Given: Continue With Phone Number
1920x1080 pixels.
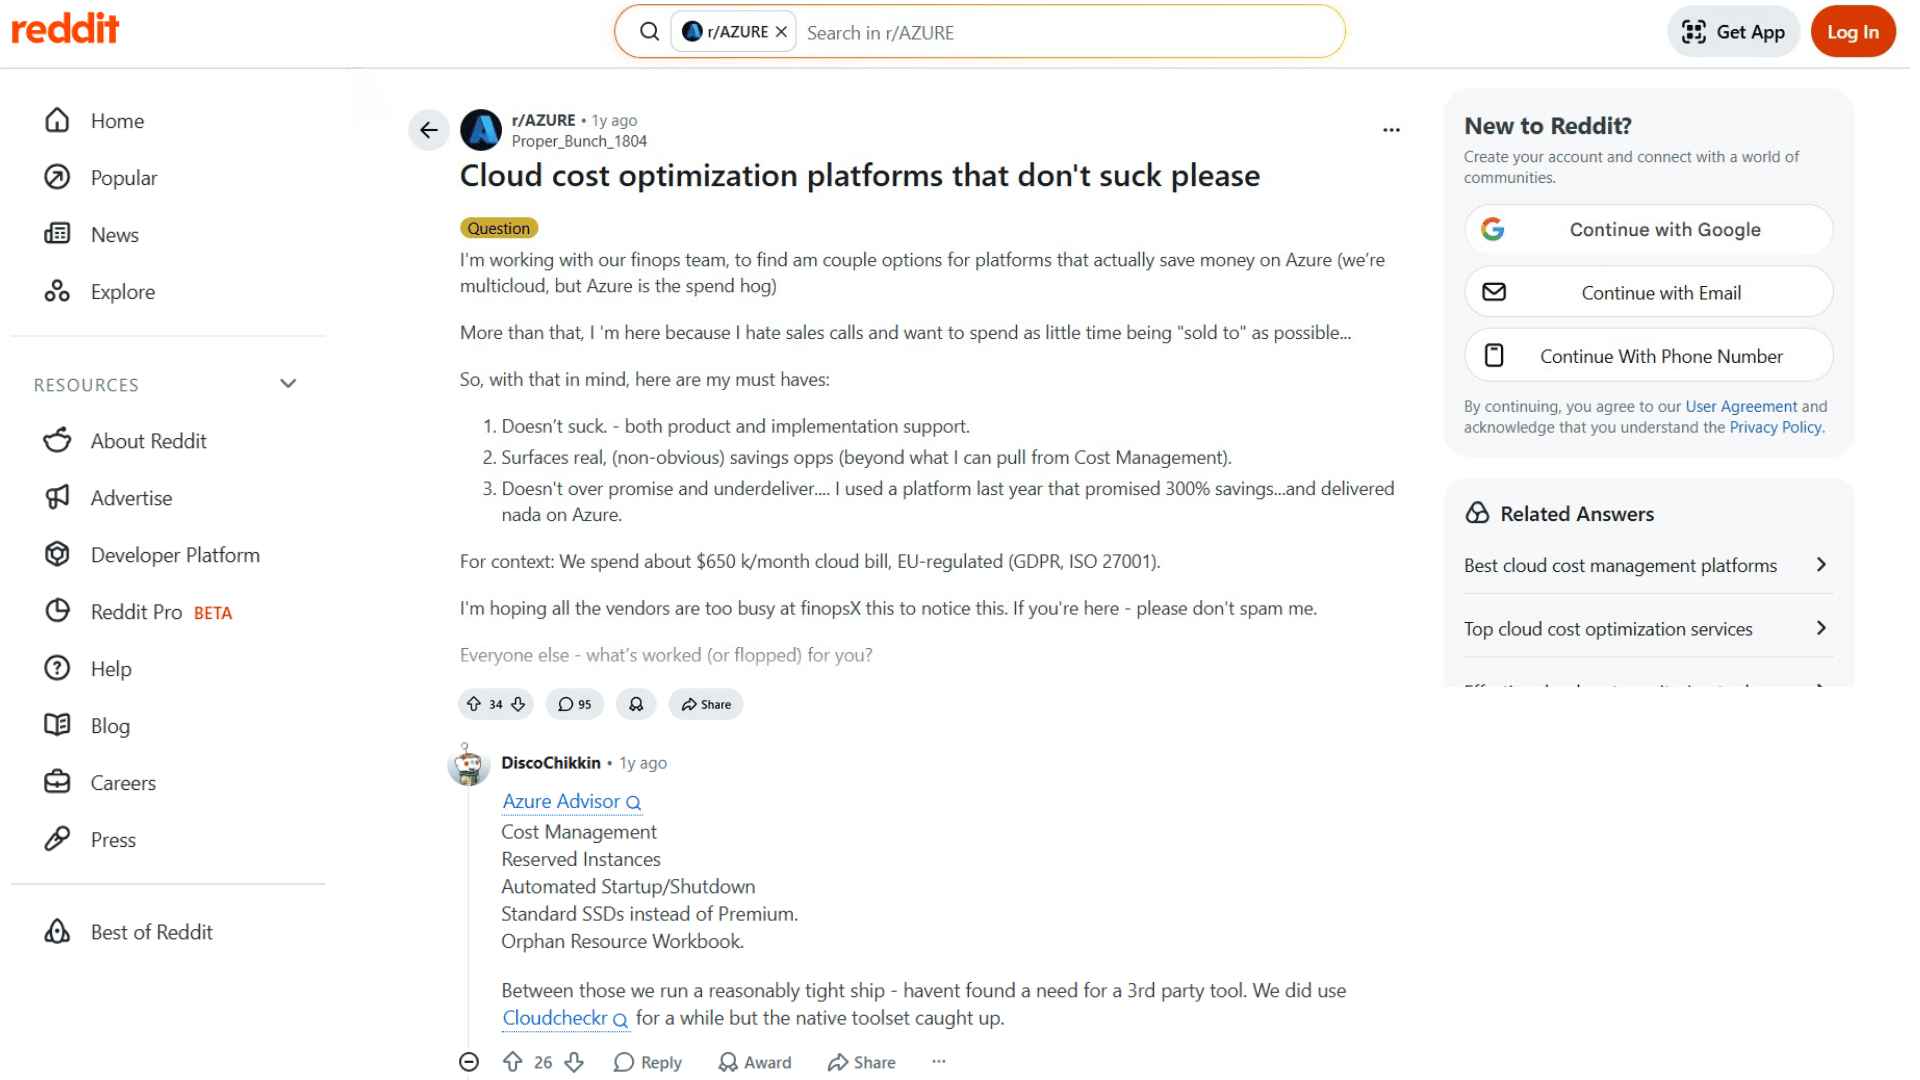Looking at the screenshot, I should 1648,356.
